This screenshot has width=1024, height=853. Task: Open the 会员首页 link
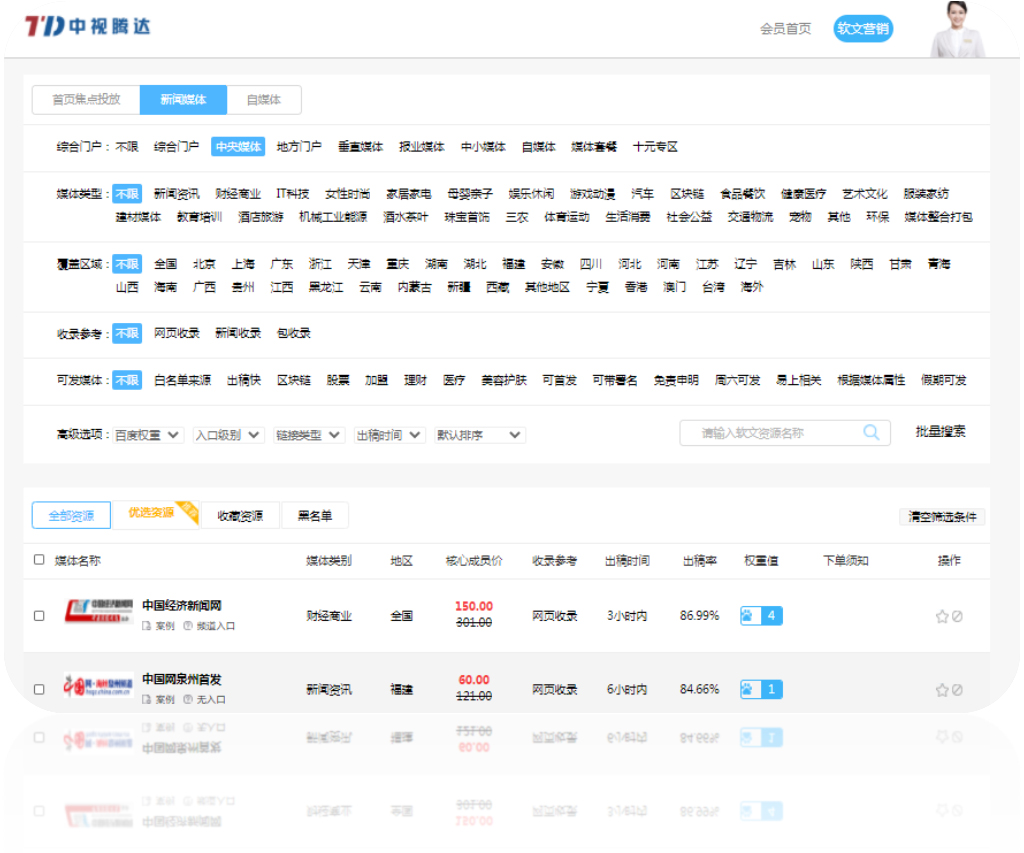(786, 29)
